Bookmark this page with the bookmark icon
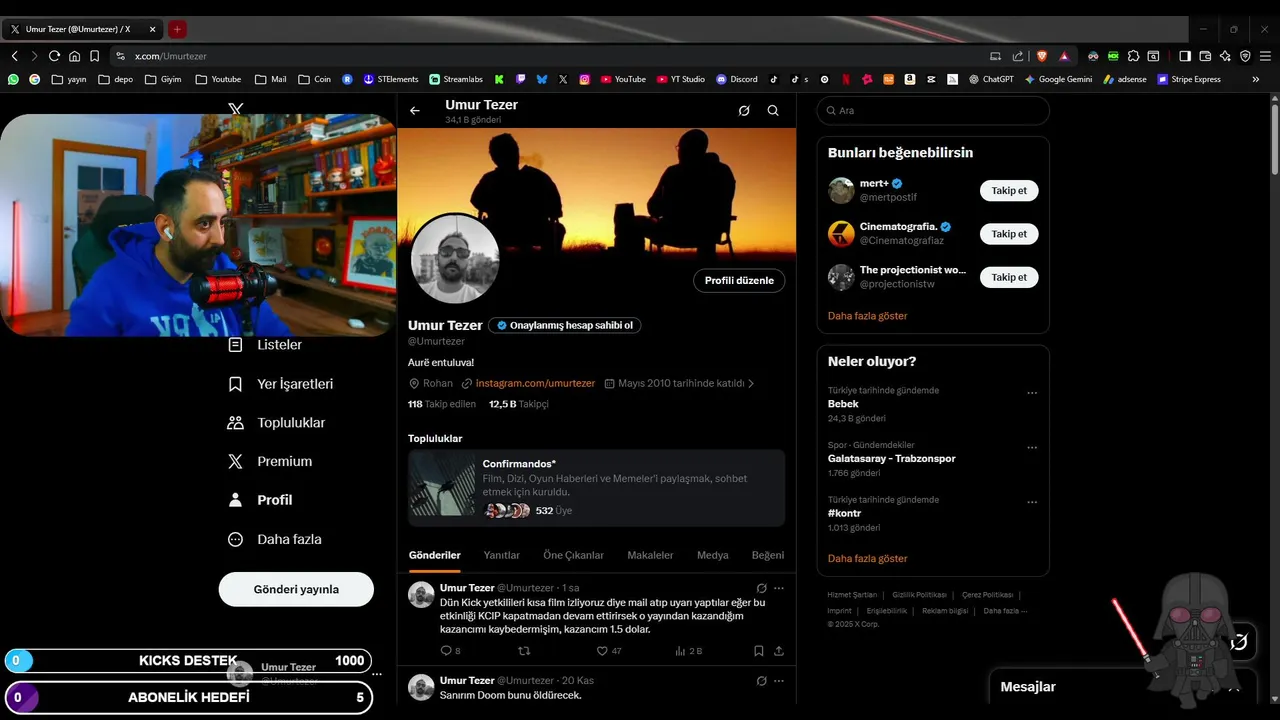The width and height of the screenshot is (1280, 720). [x=94, y=56]
